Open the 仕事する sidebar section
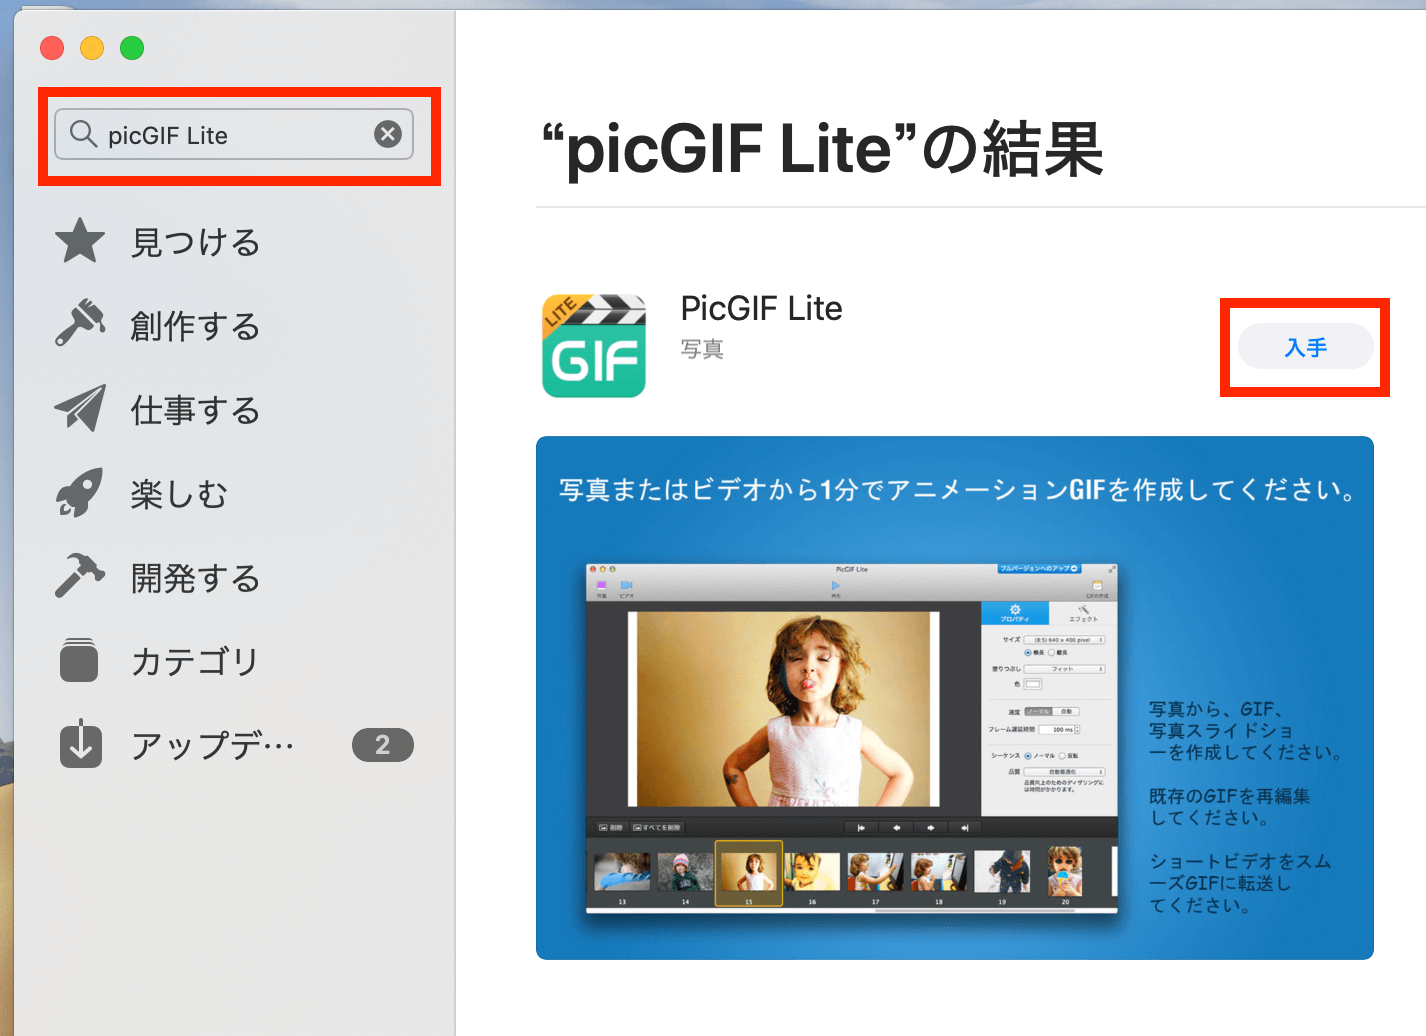Viewport: 1426px width, 1036px height. coord(196,410)
